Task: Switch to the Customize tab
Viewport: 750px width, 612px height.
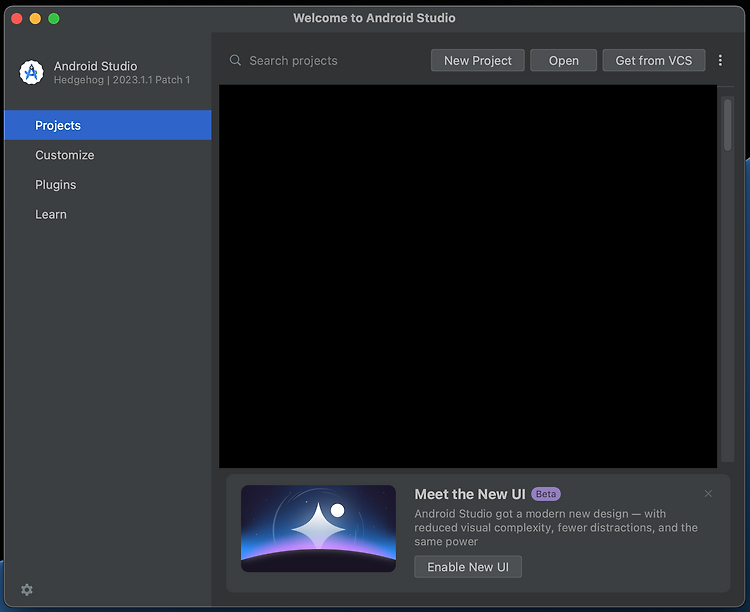Action: (x=108, y=155)
